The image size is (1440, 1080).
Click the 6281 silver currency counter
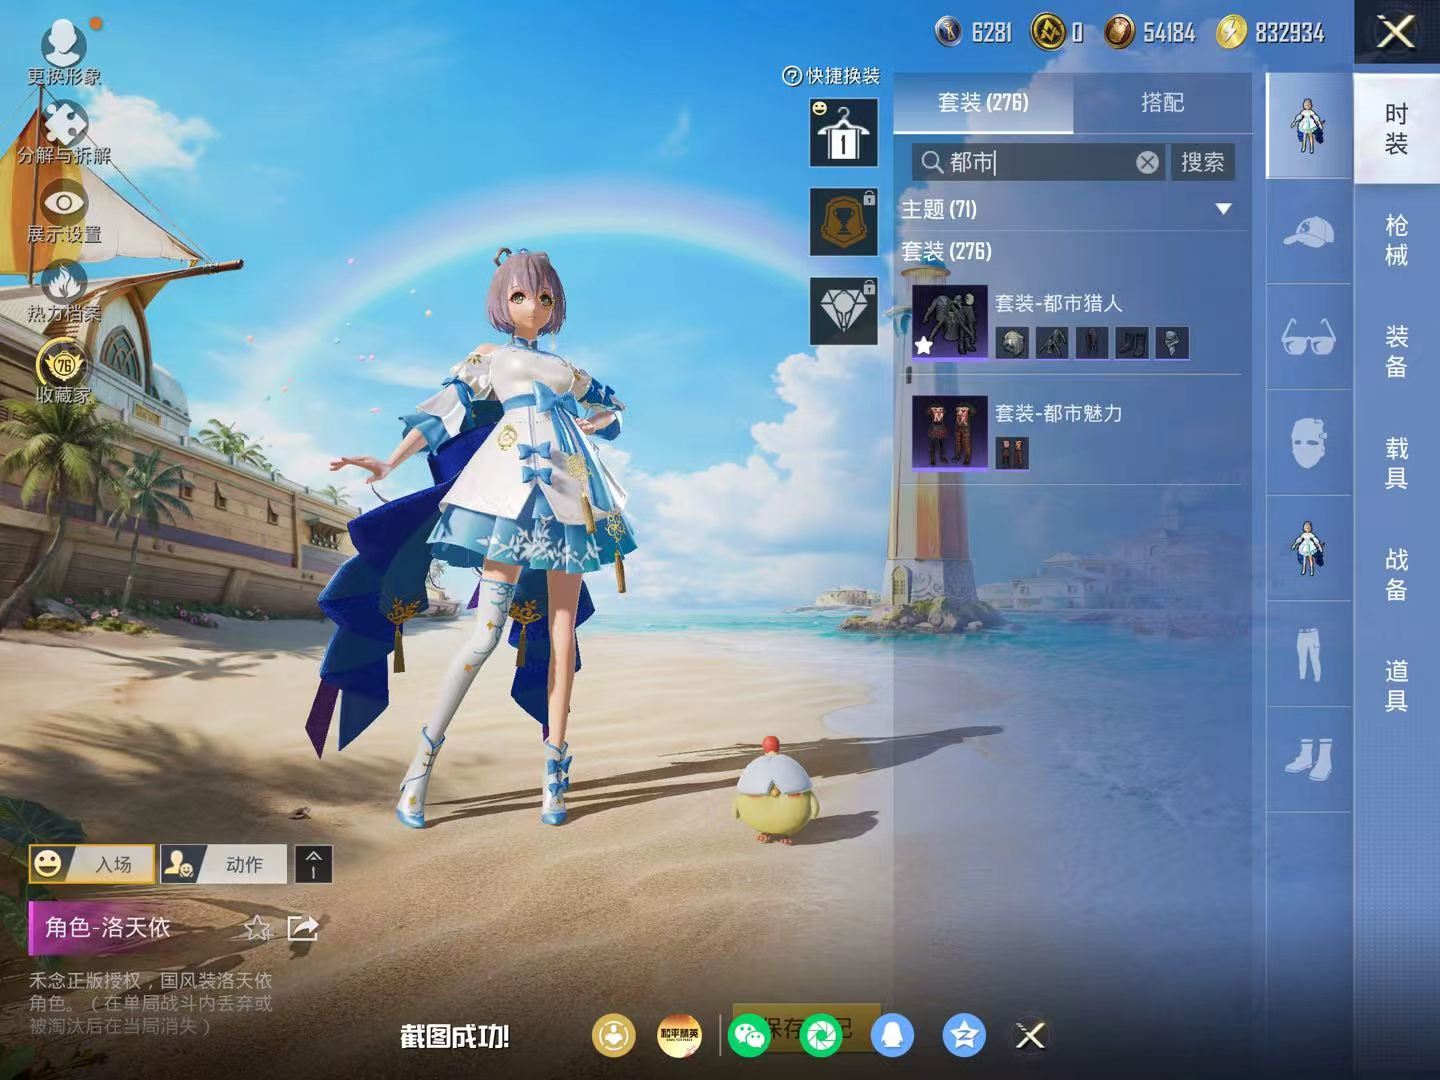tap(974, 33)
